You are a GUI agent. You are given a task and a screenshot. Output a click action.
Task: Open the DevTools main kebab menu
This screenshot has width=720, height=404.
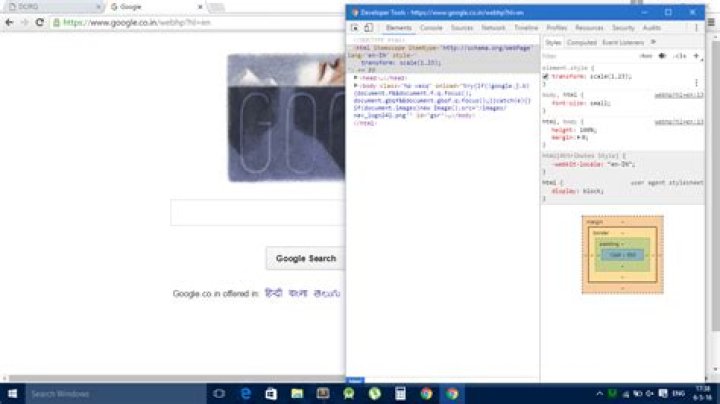tap(696, 28)
